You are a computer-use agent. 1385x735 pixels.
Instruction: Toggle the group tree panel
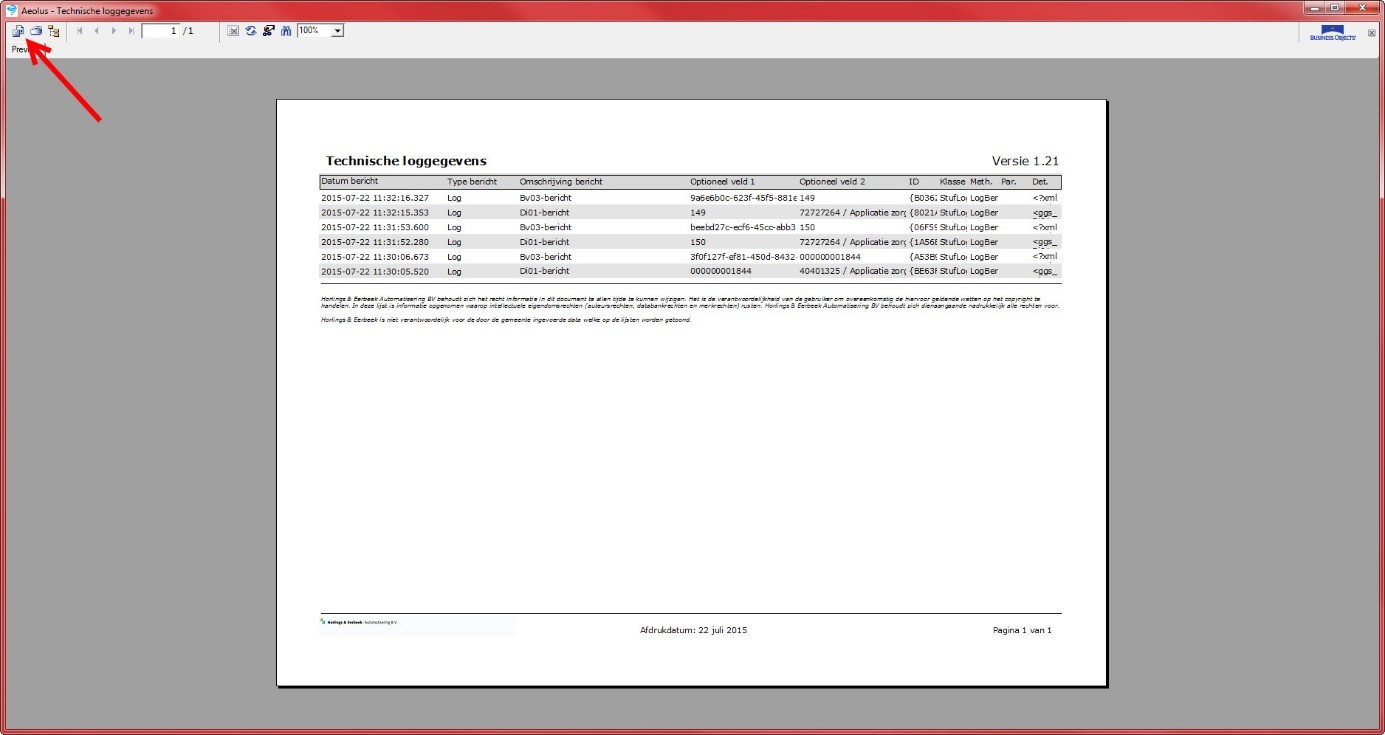coord(53,31)
